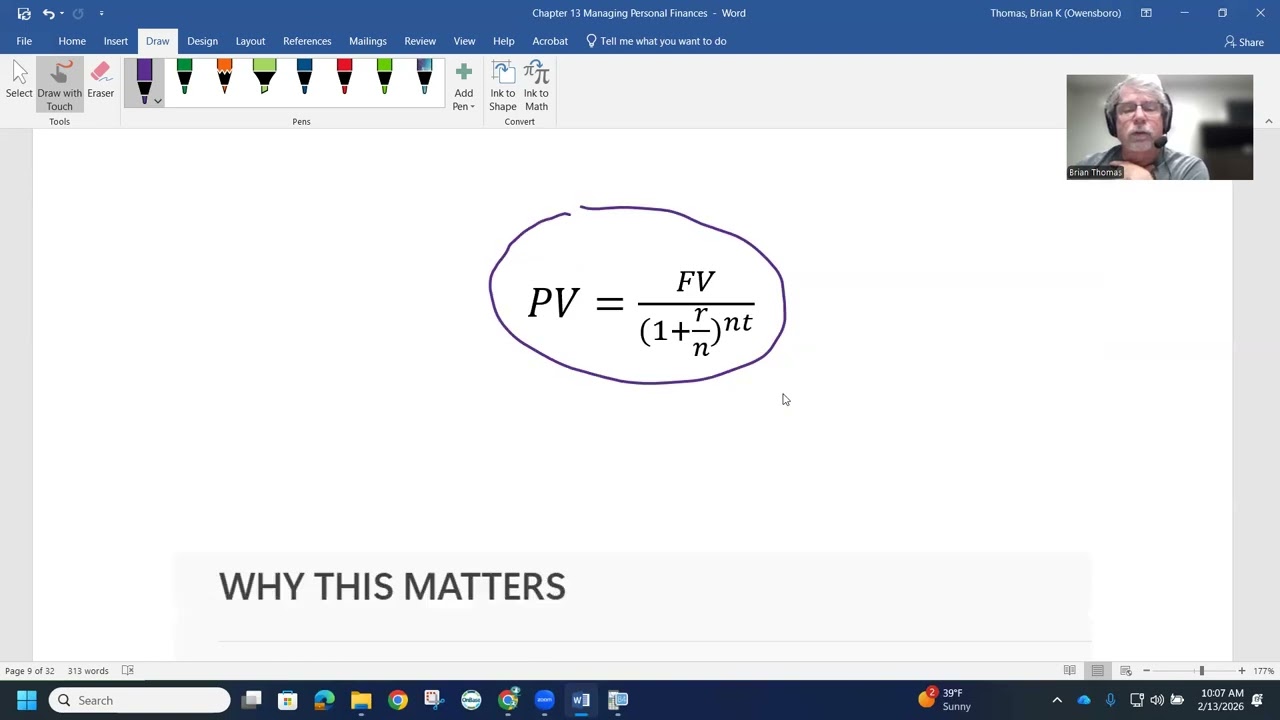
Task: Choose the Select tool in the Draw ribbon
Action: 19,81
